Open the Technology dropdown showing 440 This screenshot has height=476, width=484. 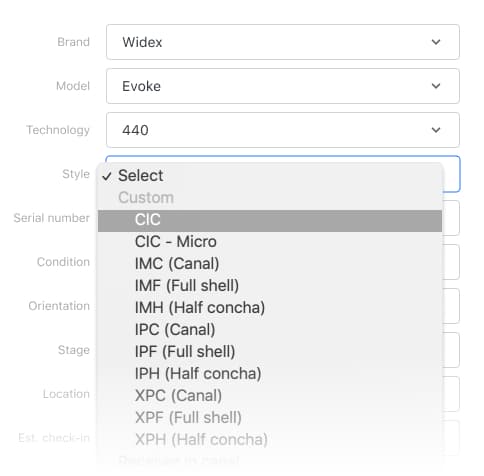click(x=283, y=130)
